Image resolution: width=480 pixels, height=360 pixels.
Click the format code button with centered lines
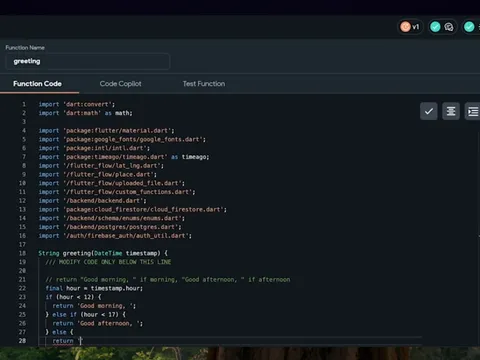pyautogui.click(x=451, y=111)
